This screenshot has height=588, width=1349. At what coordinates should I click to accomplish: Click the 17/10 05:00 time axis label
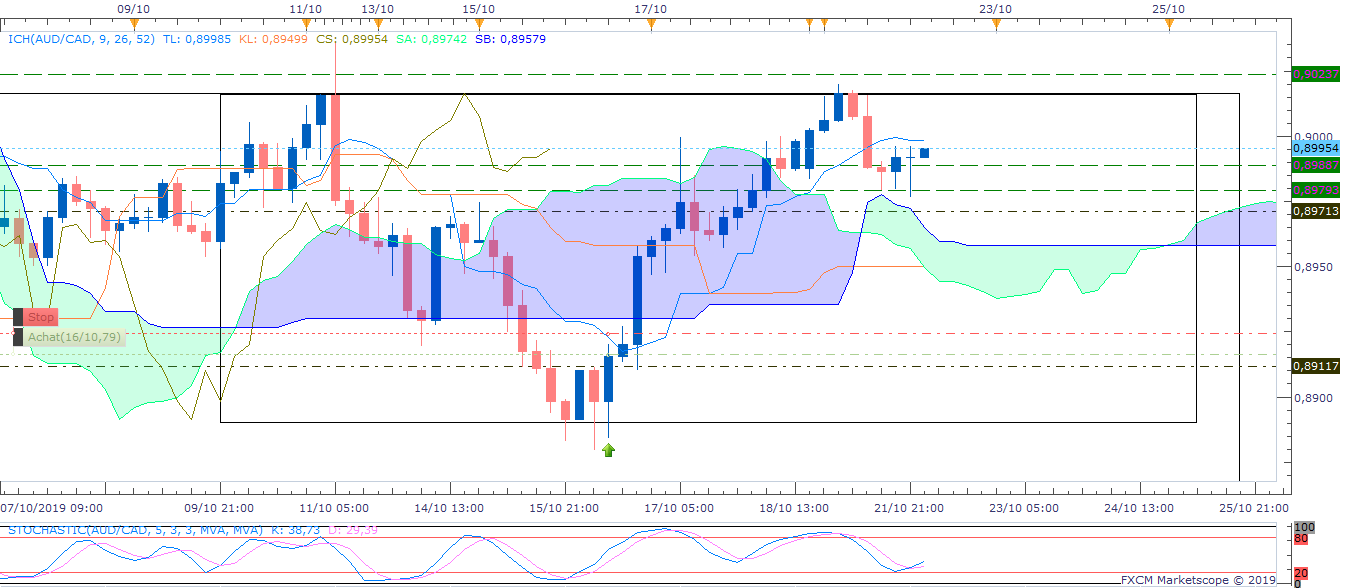coord(679,507)
